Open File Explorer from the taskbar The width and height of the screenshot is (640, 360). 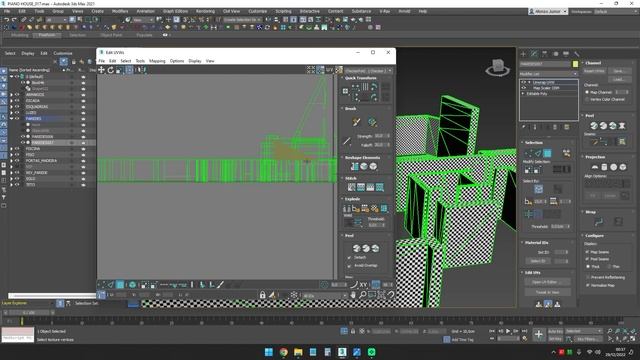(298, 352)
